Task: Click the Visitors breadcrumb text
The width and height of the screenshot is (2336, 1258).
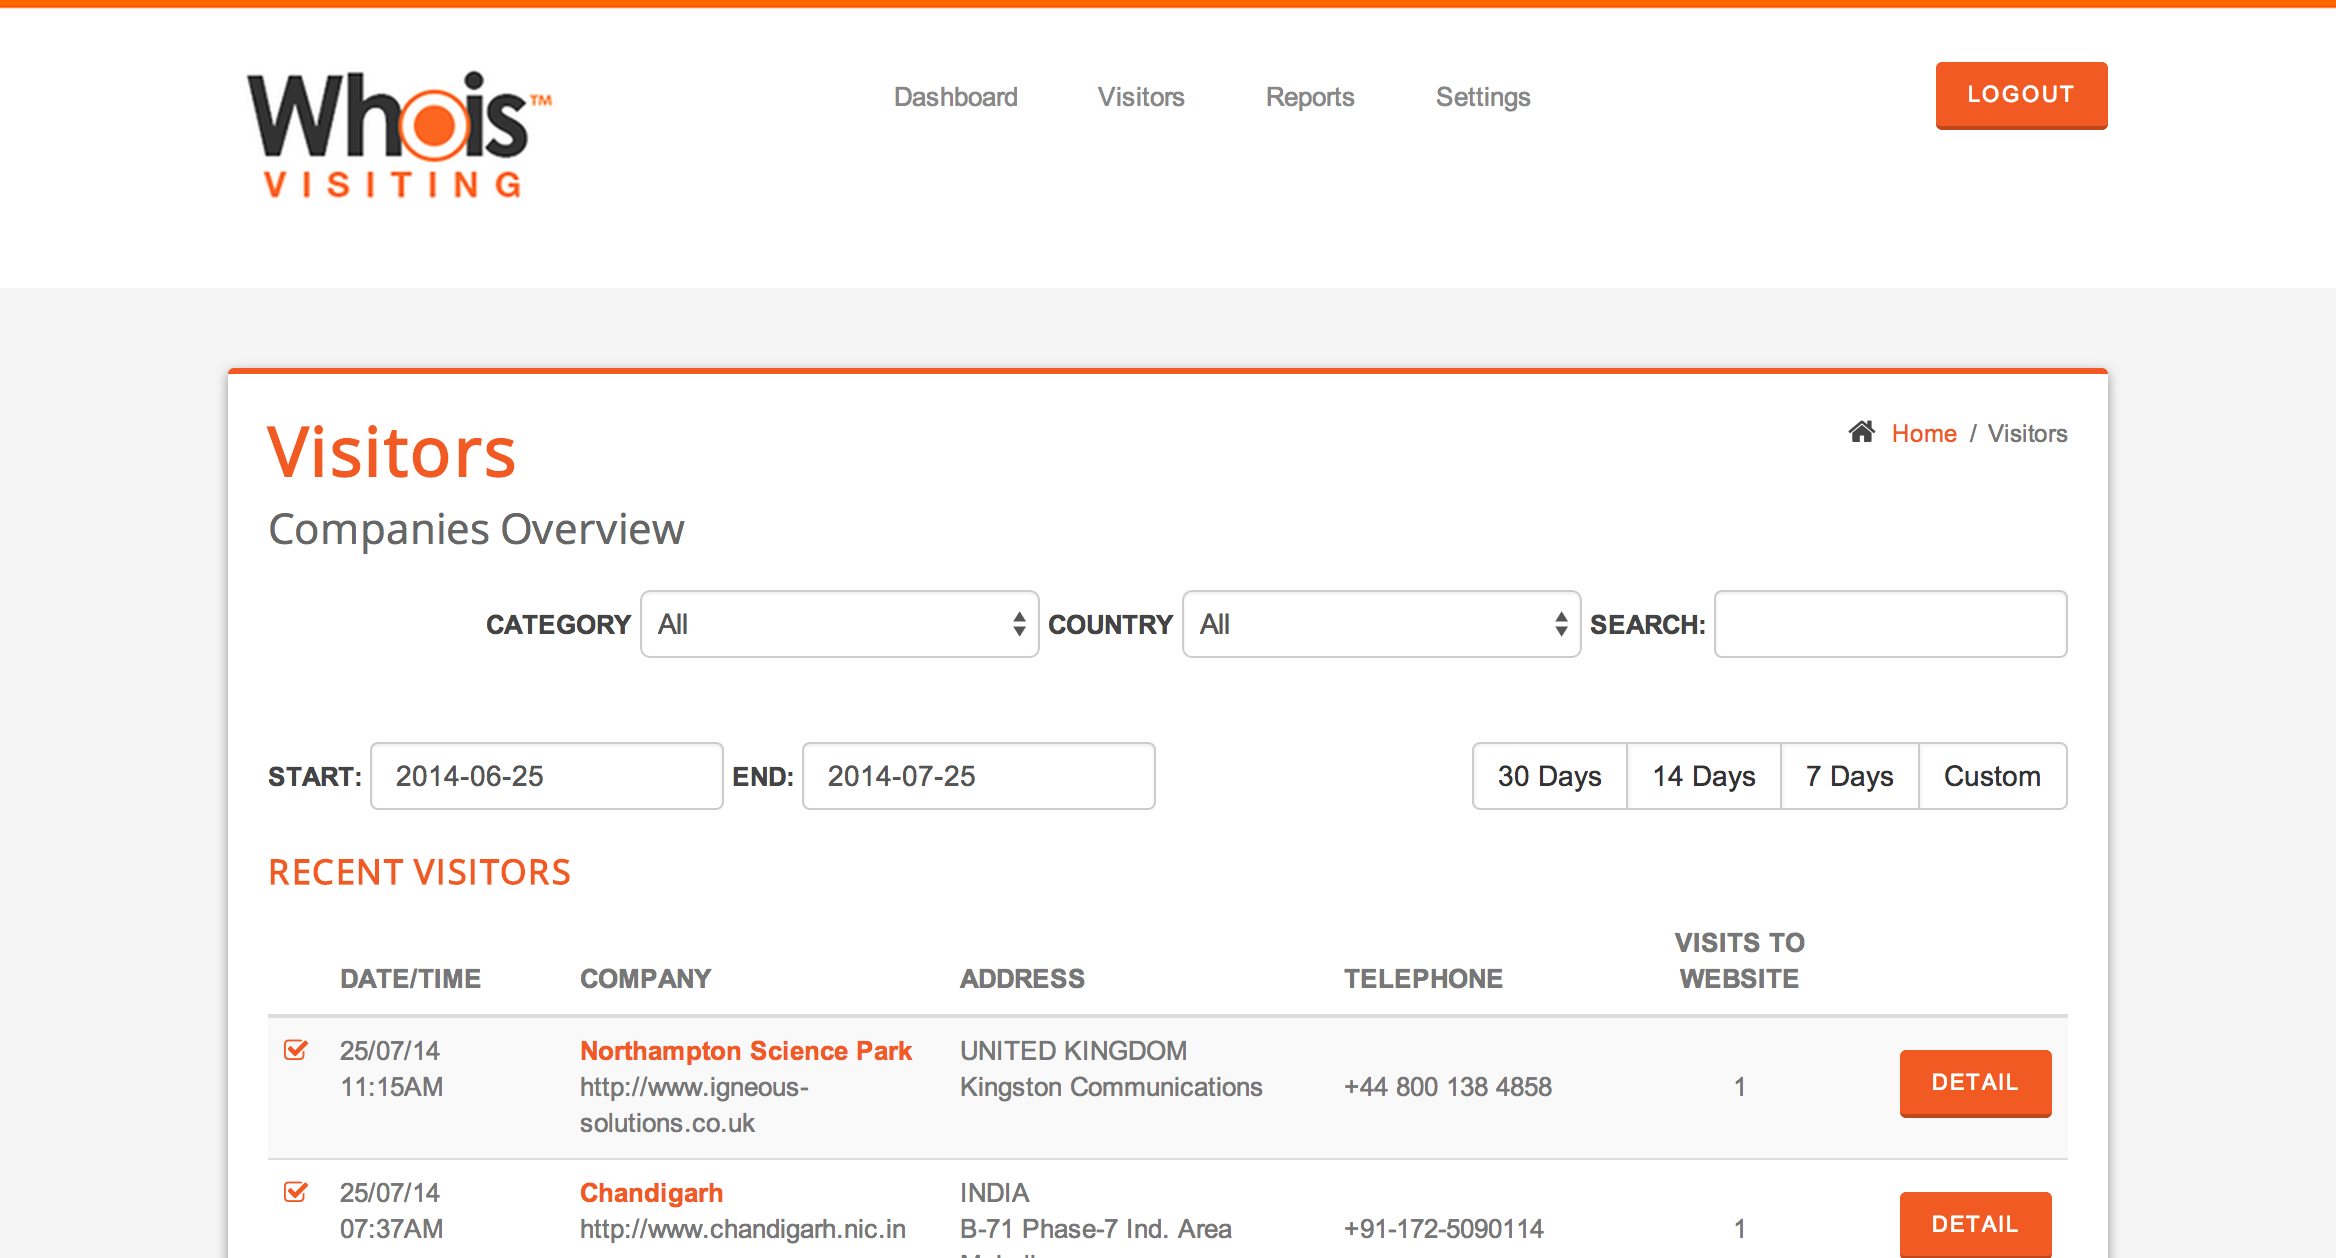Action: 2027,433
